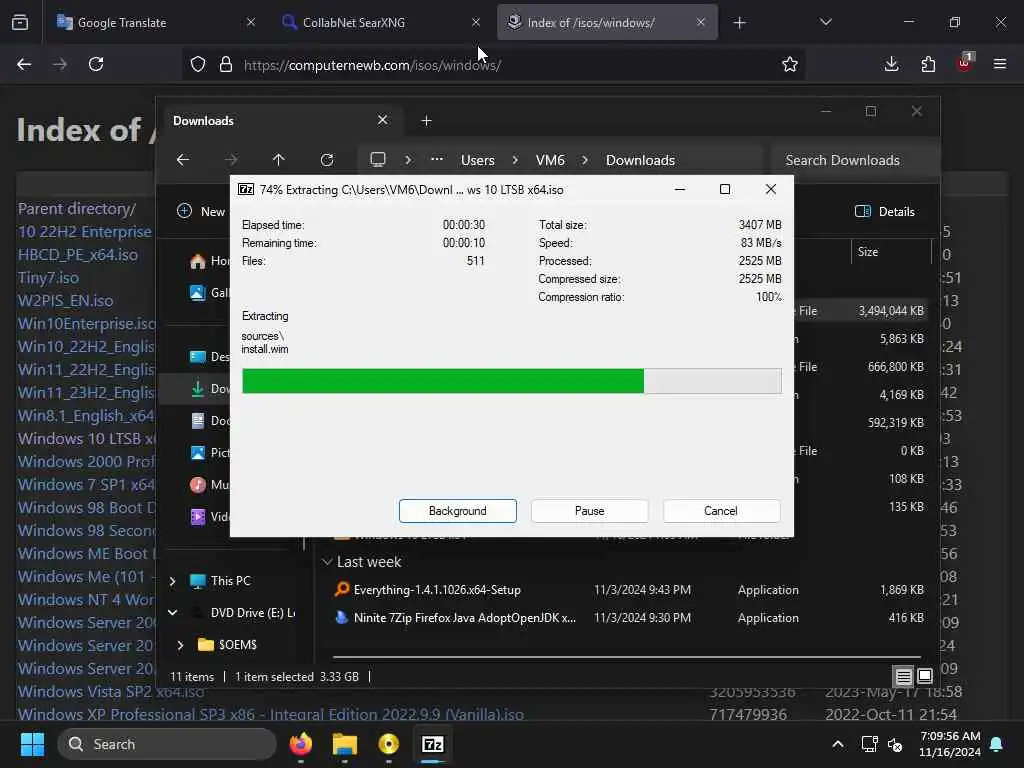The image size is (1024, 768).
Task: Collapse DVD Drive (E:) tree node
Action: [172, 613]
